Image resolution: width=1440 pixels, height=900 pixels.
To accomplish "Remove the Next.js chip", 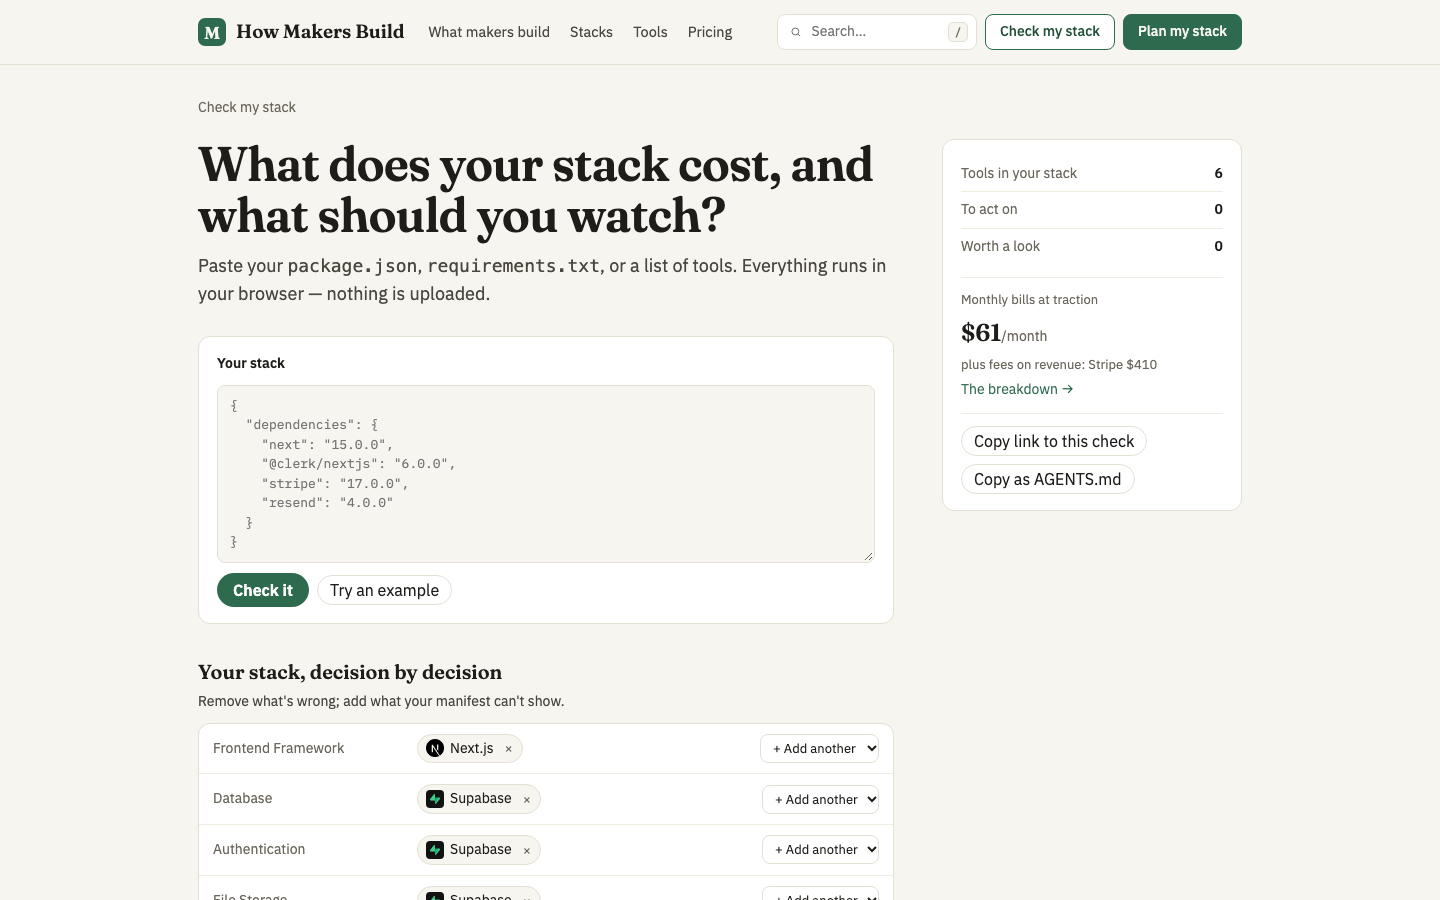I will click(508, 749).
